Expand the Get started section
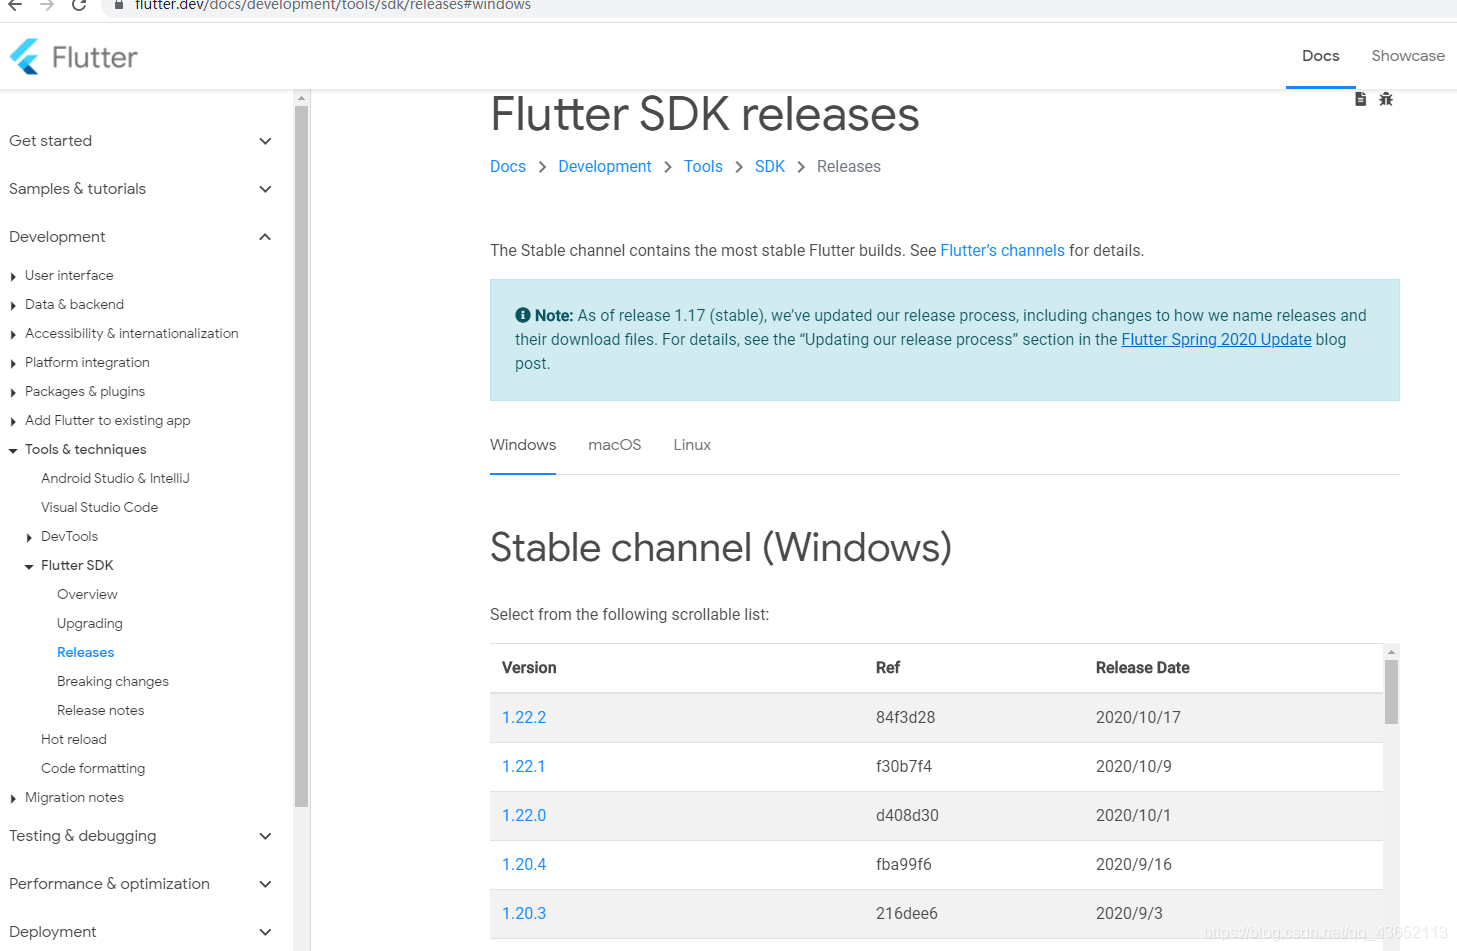Screen dimensions: 1457x951 click(265, 141)
